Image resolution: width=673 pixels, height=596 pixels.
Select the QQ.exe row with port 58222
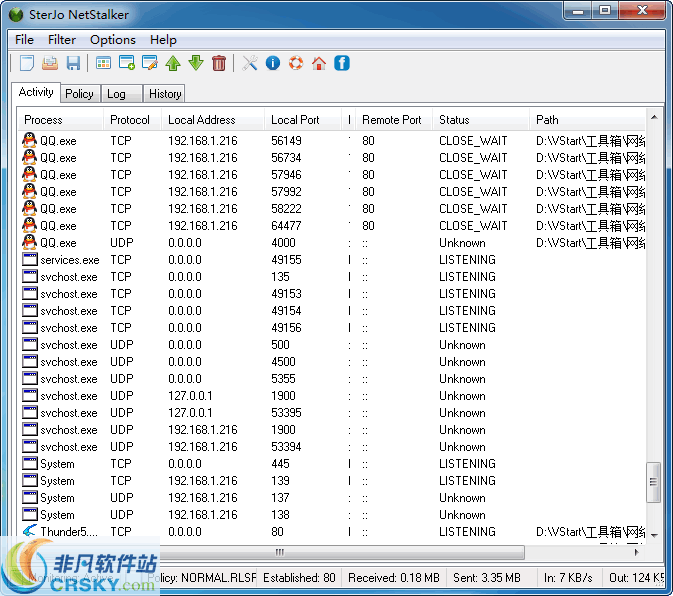coord(332,209)
